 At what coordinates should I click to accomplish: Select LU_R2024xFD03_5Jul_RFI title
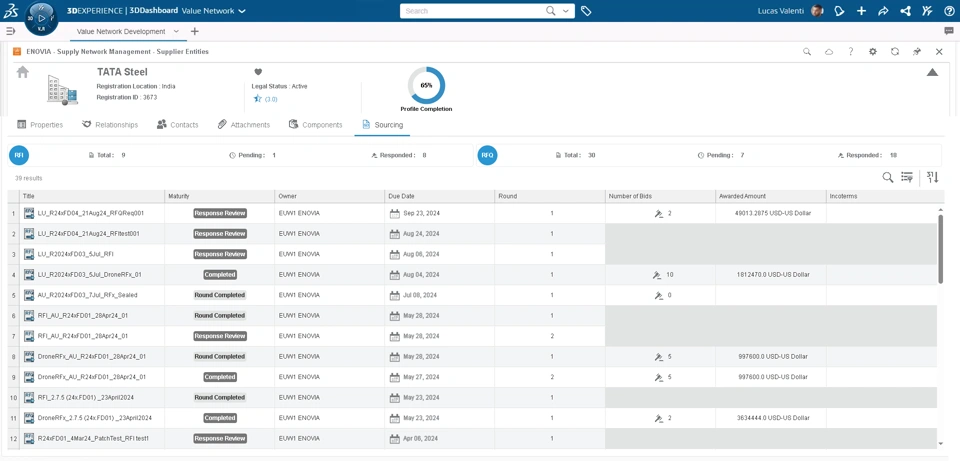point(76,254)
